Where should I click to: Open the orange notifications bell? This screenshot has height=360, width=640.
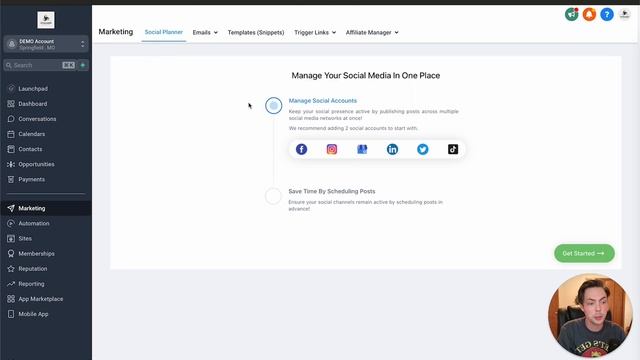click(589, 14)
